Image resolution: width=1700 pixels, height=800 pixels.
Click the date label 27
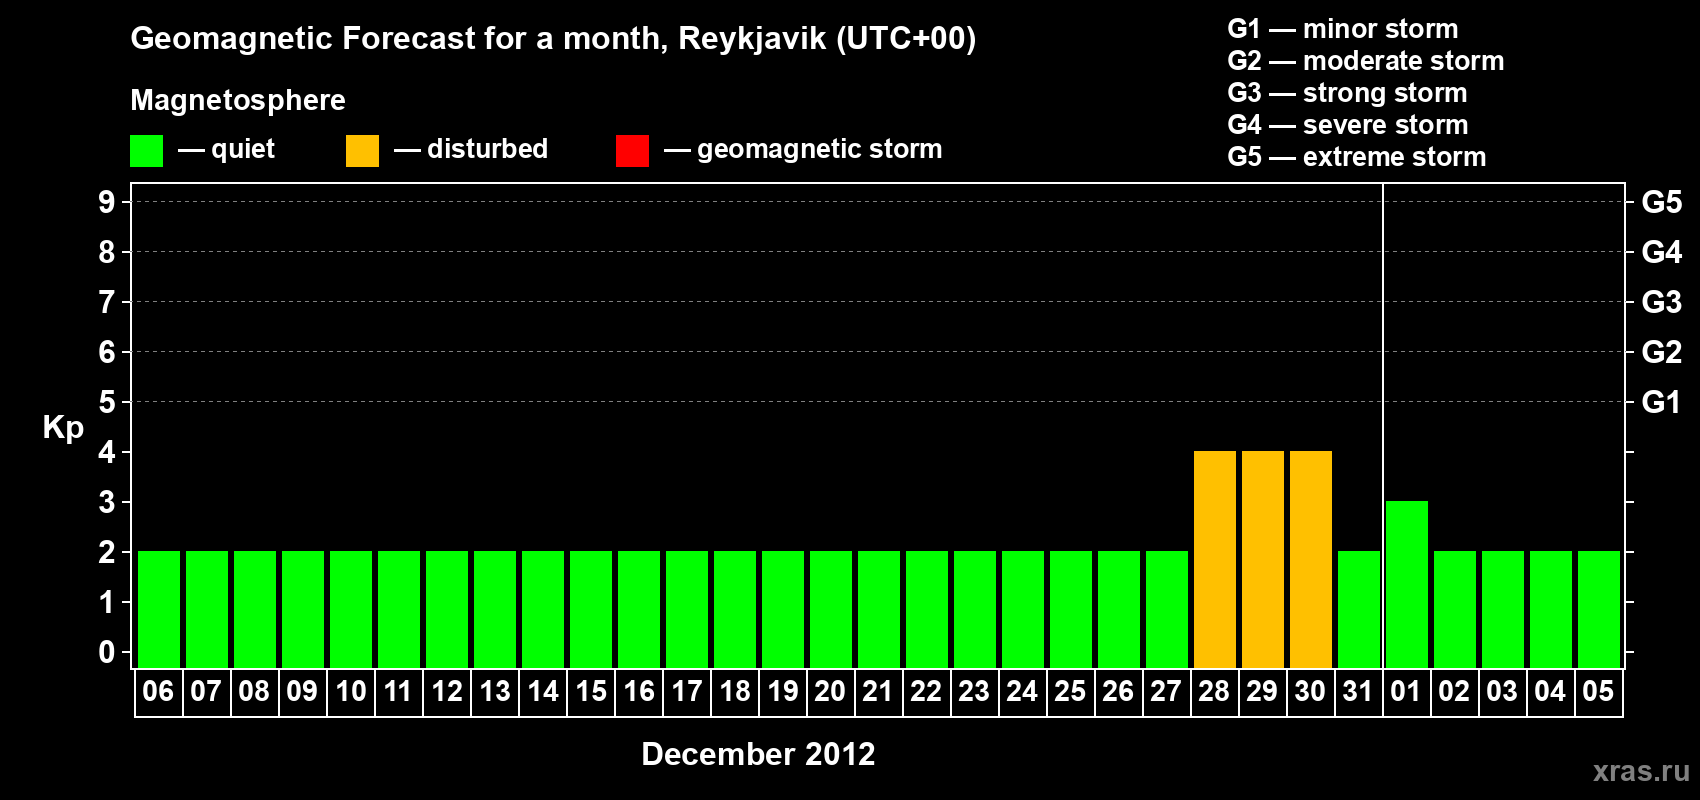click(1166, 691)
